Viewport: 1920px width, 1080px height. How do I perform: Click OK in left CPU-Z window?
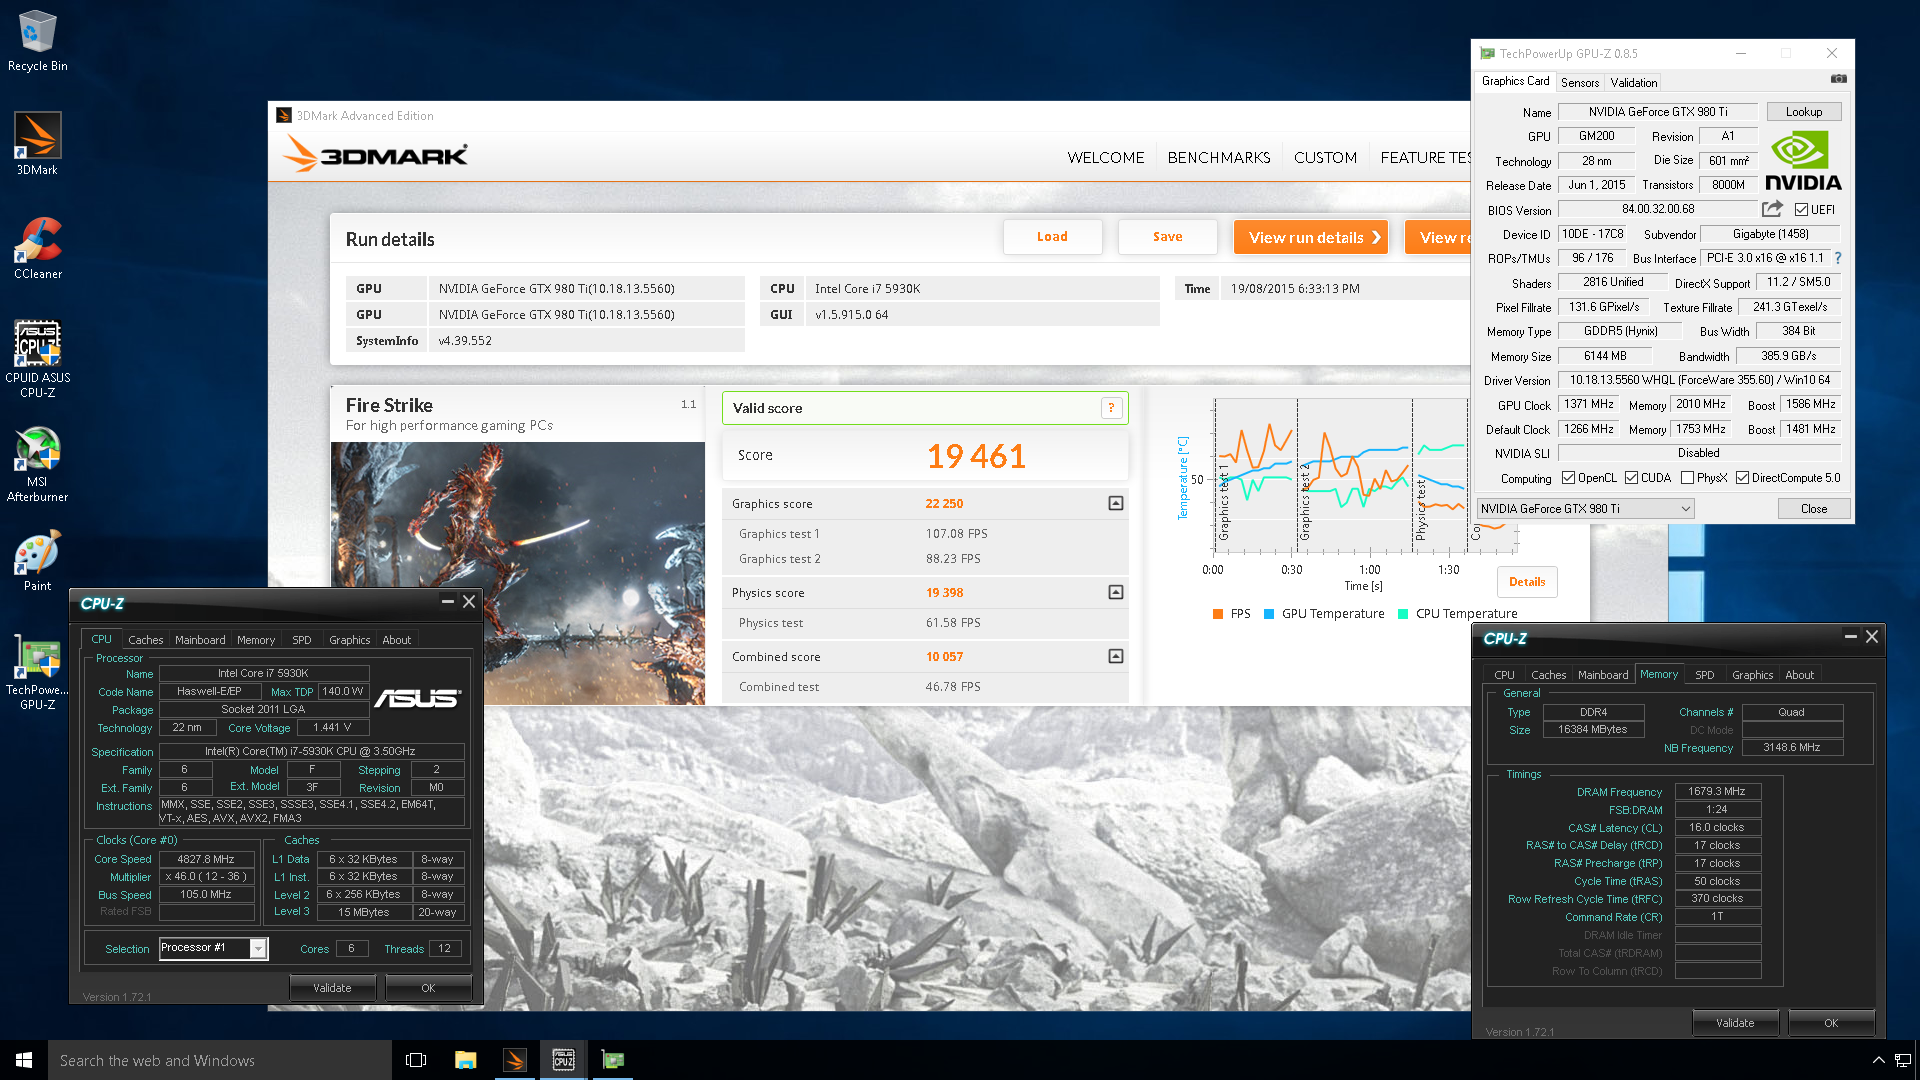tap(428, 988)
